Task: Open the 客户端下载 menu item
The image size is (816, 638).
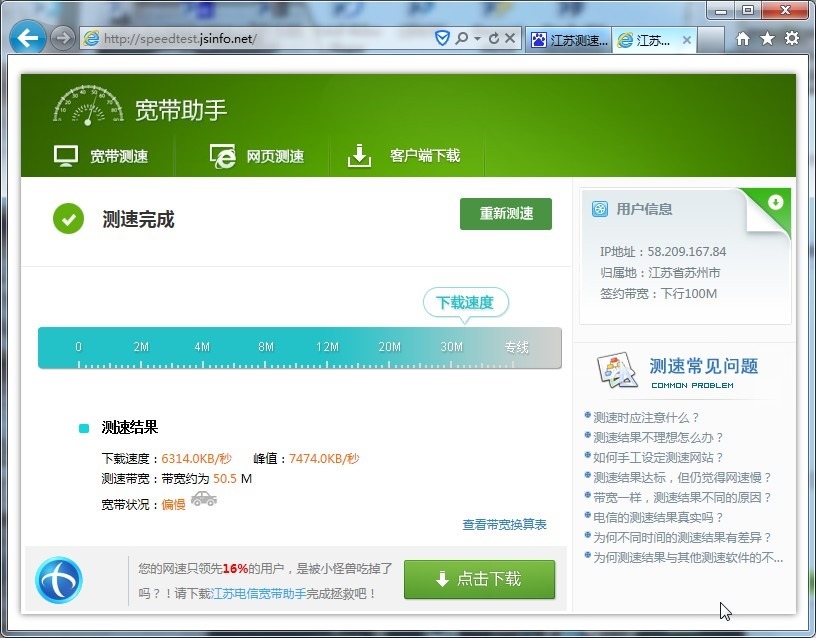Action: (x=425, y=155)
